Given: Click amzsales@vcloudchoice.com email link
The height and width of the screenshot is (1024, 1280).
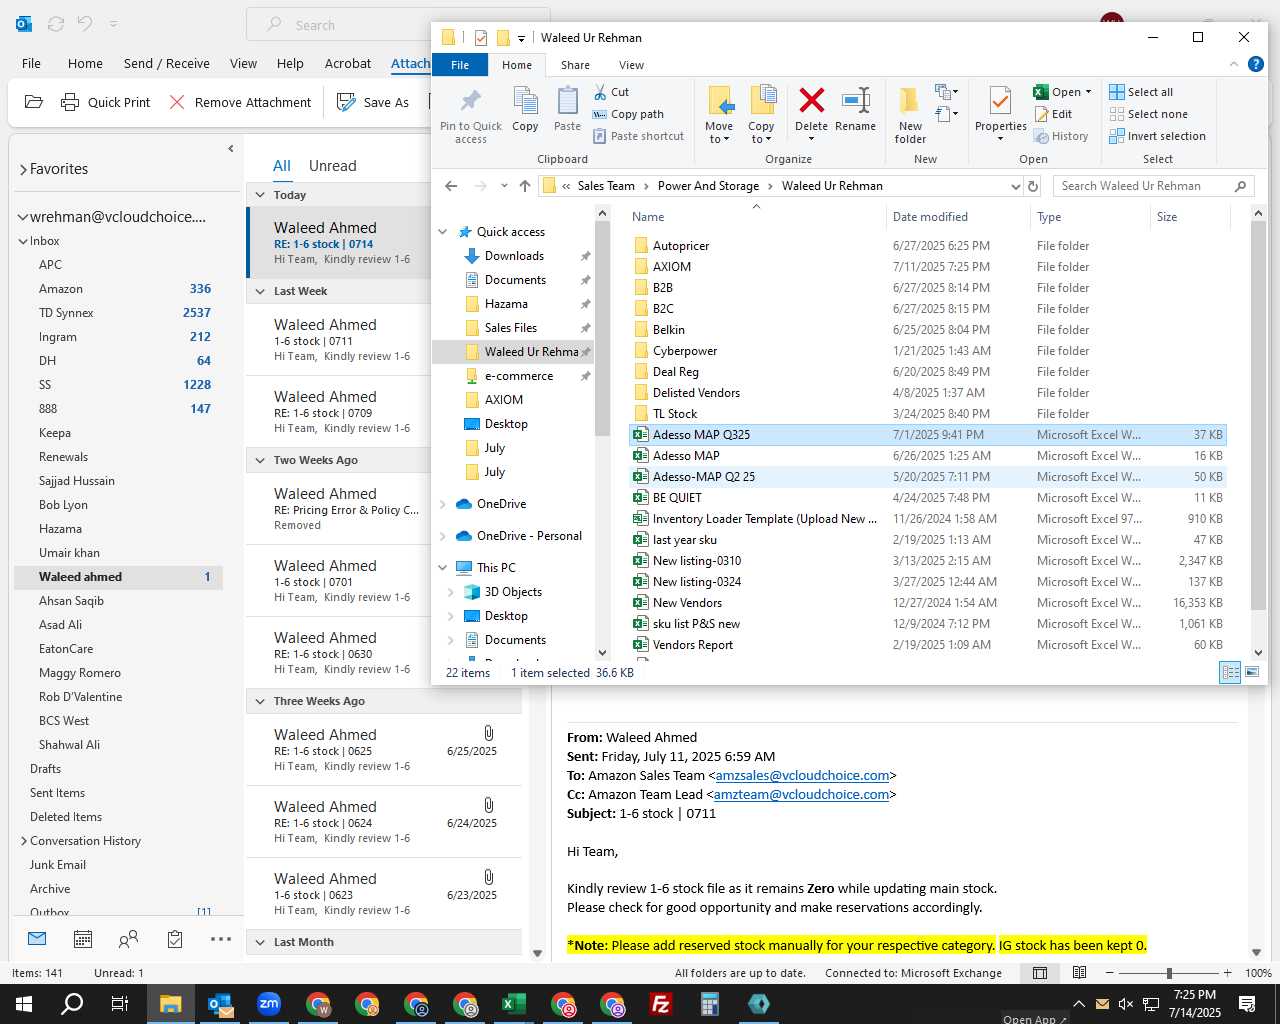Looking at the screenshot, I should point(802,776).
